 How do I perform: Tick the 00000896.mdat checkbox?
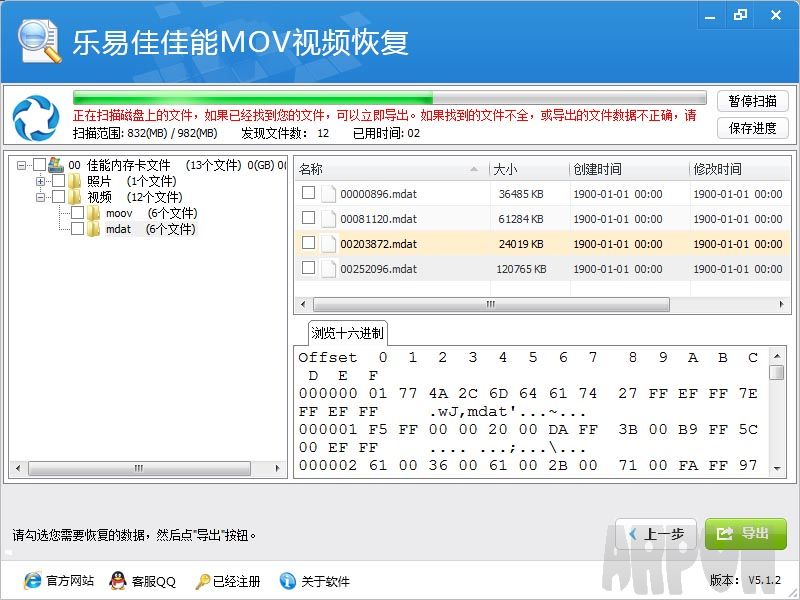tap(309, 193)
